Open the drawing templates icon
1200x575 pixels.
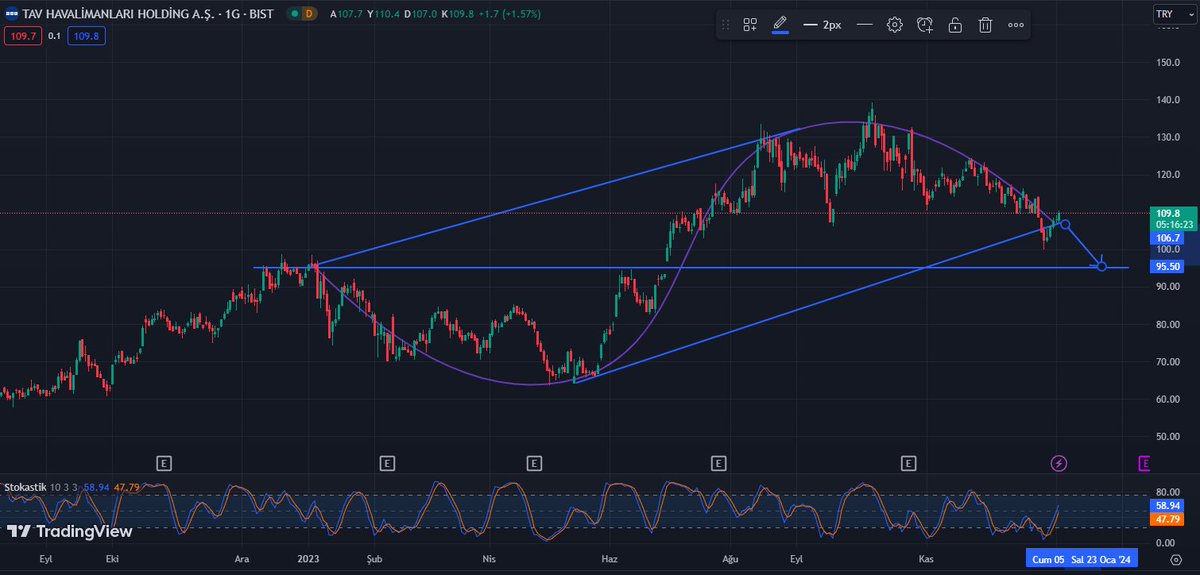point(750,25)
